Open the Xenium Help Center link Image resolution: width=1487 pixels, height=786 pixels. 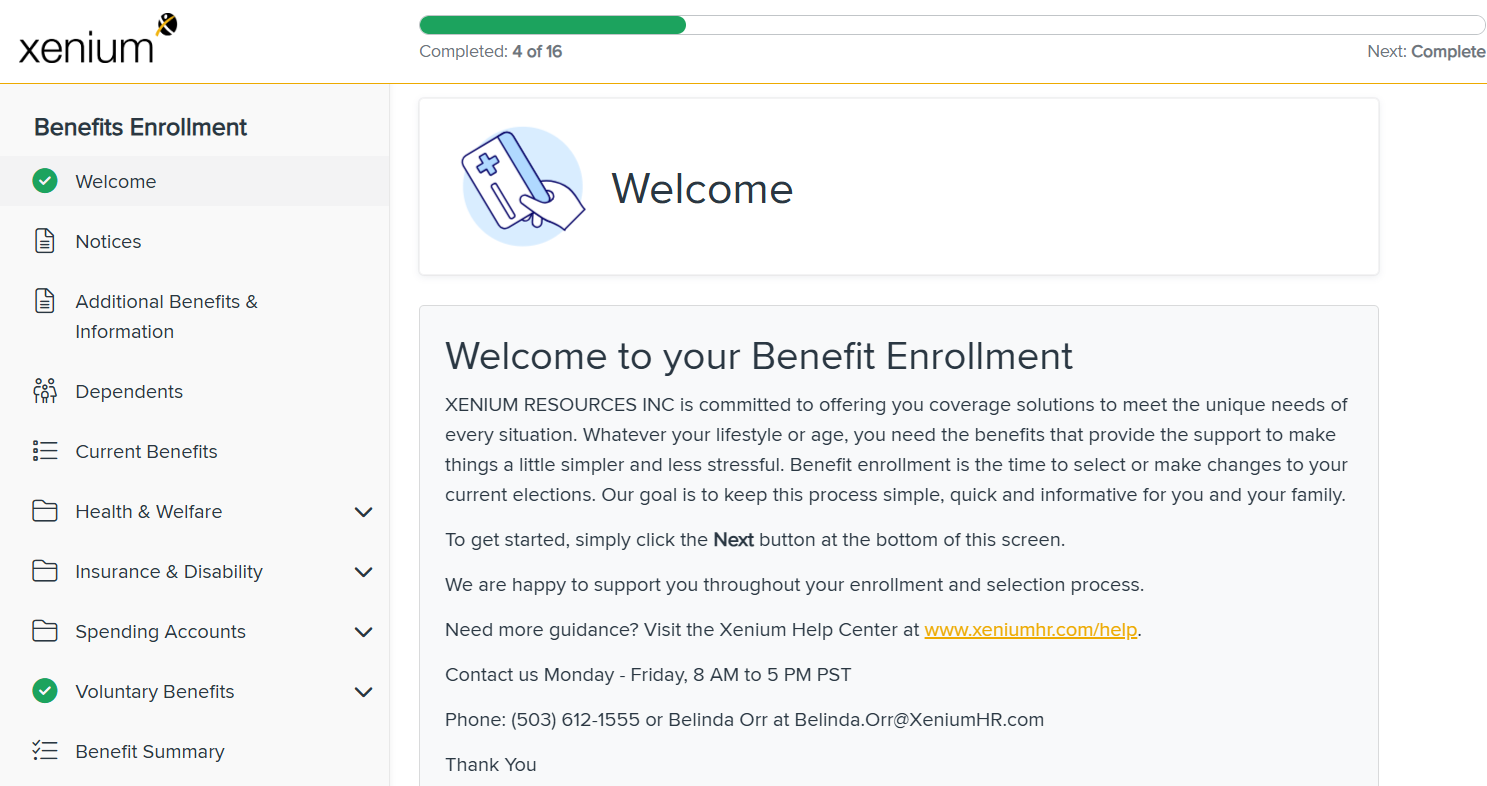(1030, 630)
